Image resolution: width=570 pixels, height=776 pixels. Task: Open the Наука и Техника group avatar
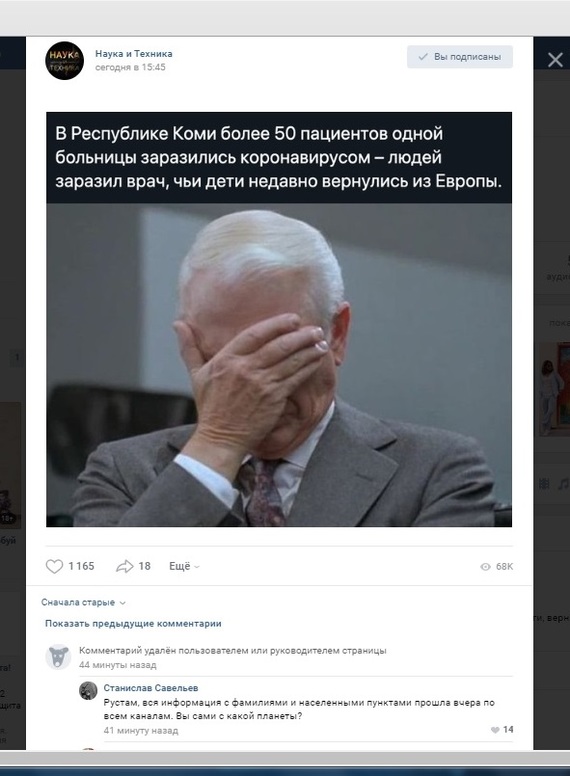64,60
